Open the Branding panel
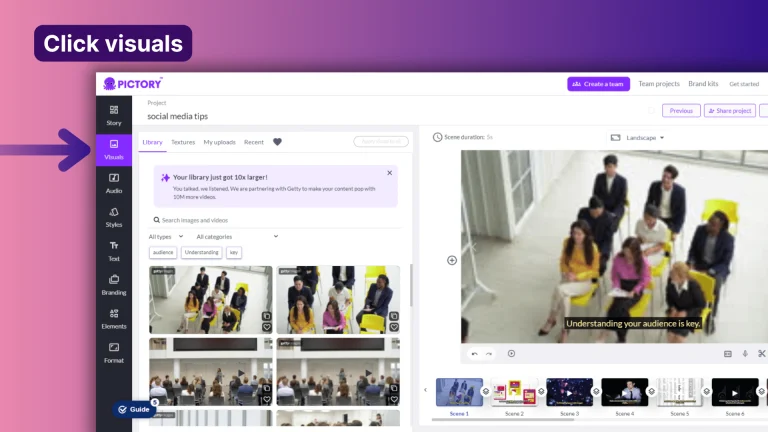Viewport: 768px width, 432px height. tap(114, 285)
